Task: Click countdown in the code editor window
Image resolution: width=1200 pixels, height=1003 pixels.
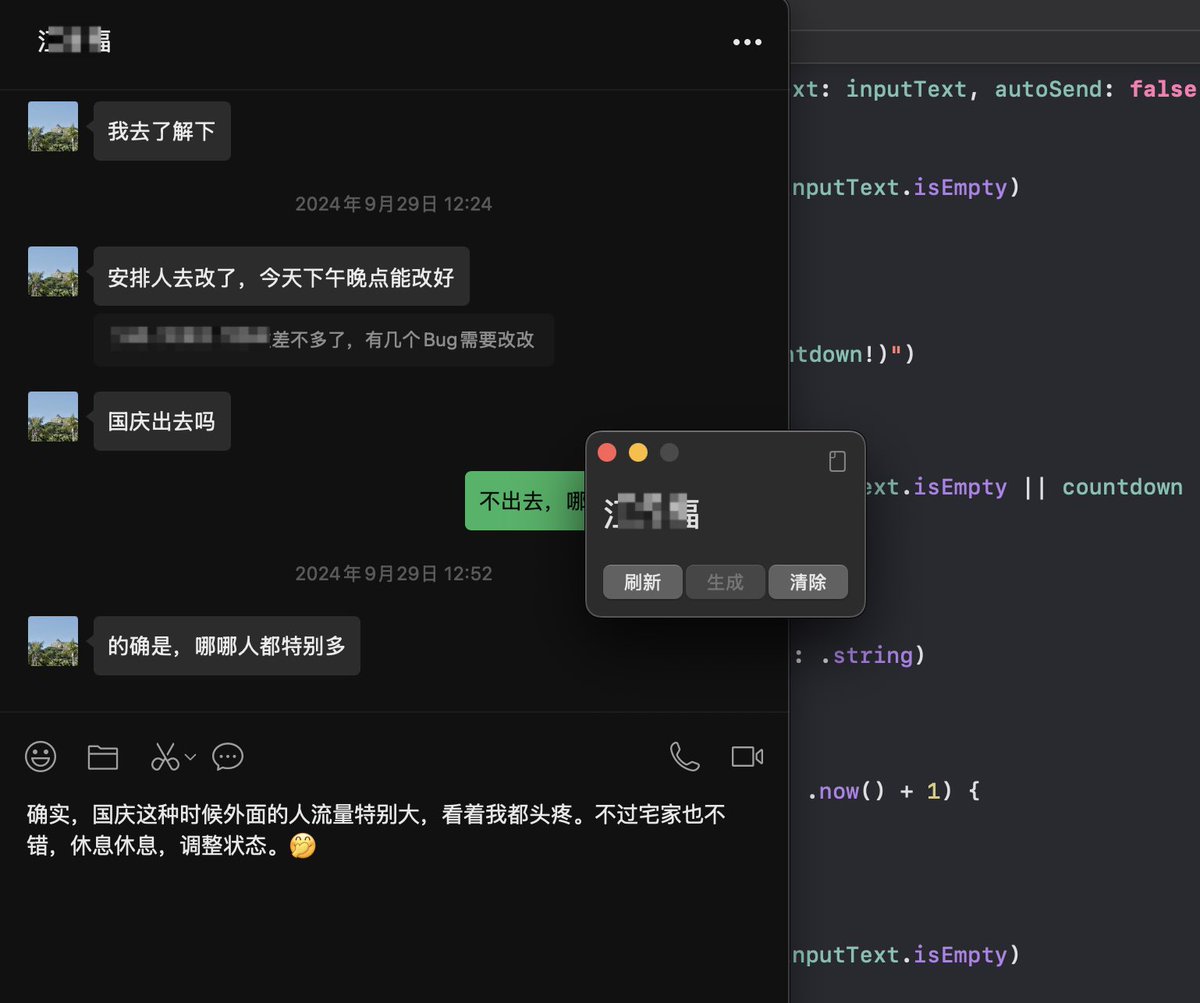Action: (x=1122, y=487)
